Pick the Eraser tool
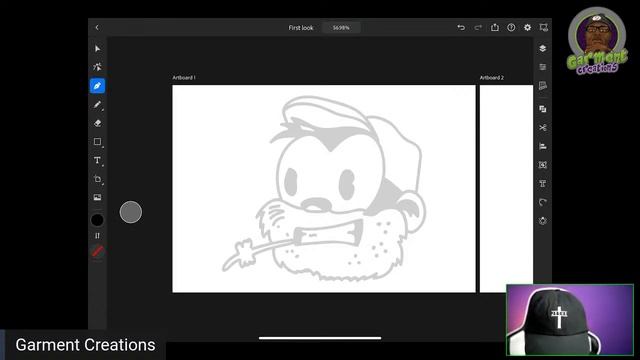Viewport: 640px width, 360px height. 97,123
